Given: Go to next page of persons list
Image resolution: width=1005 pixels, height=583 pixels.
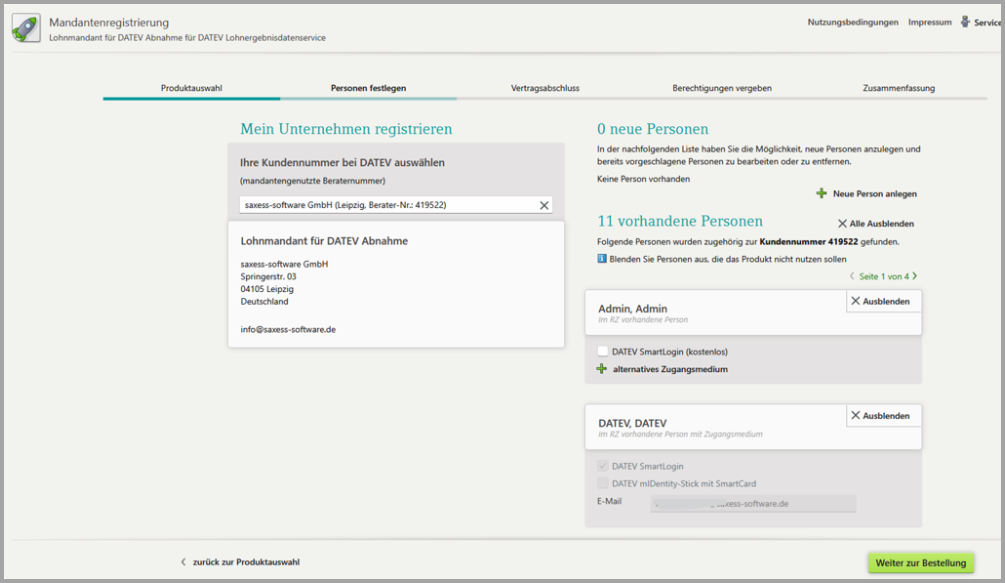Looking at the screenshot, I should point(914,276).
